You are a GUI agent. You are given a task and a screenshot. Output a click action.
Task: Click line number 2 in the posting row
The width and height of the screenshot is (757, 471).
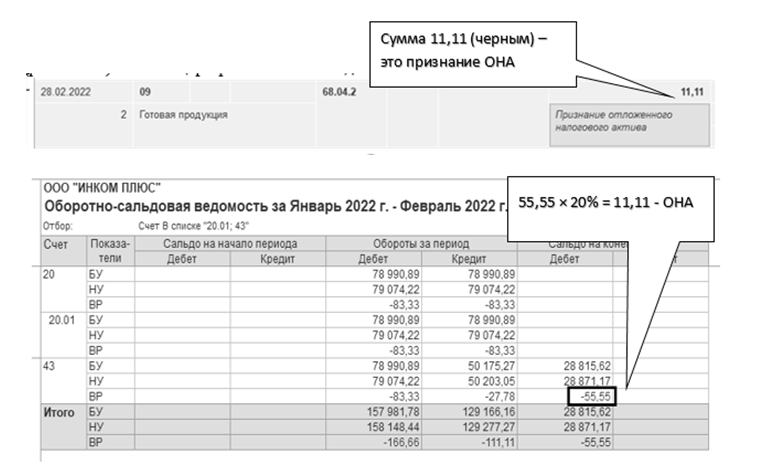124,115
